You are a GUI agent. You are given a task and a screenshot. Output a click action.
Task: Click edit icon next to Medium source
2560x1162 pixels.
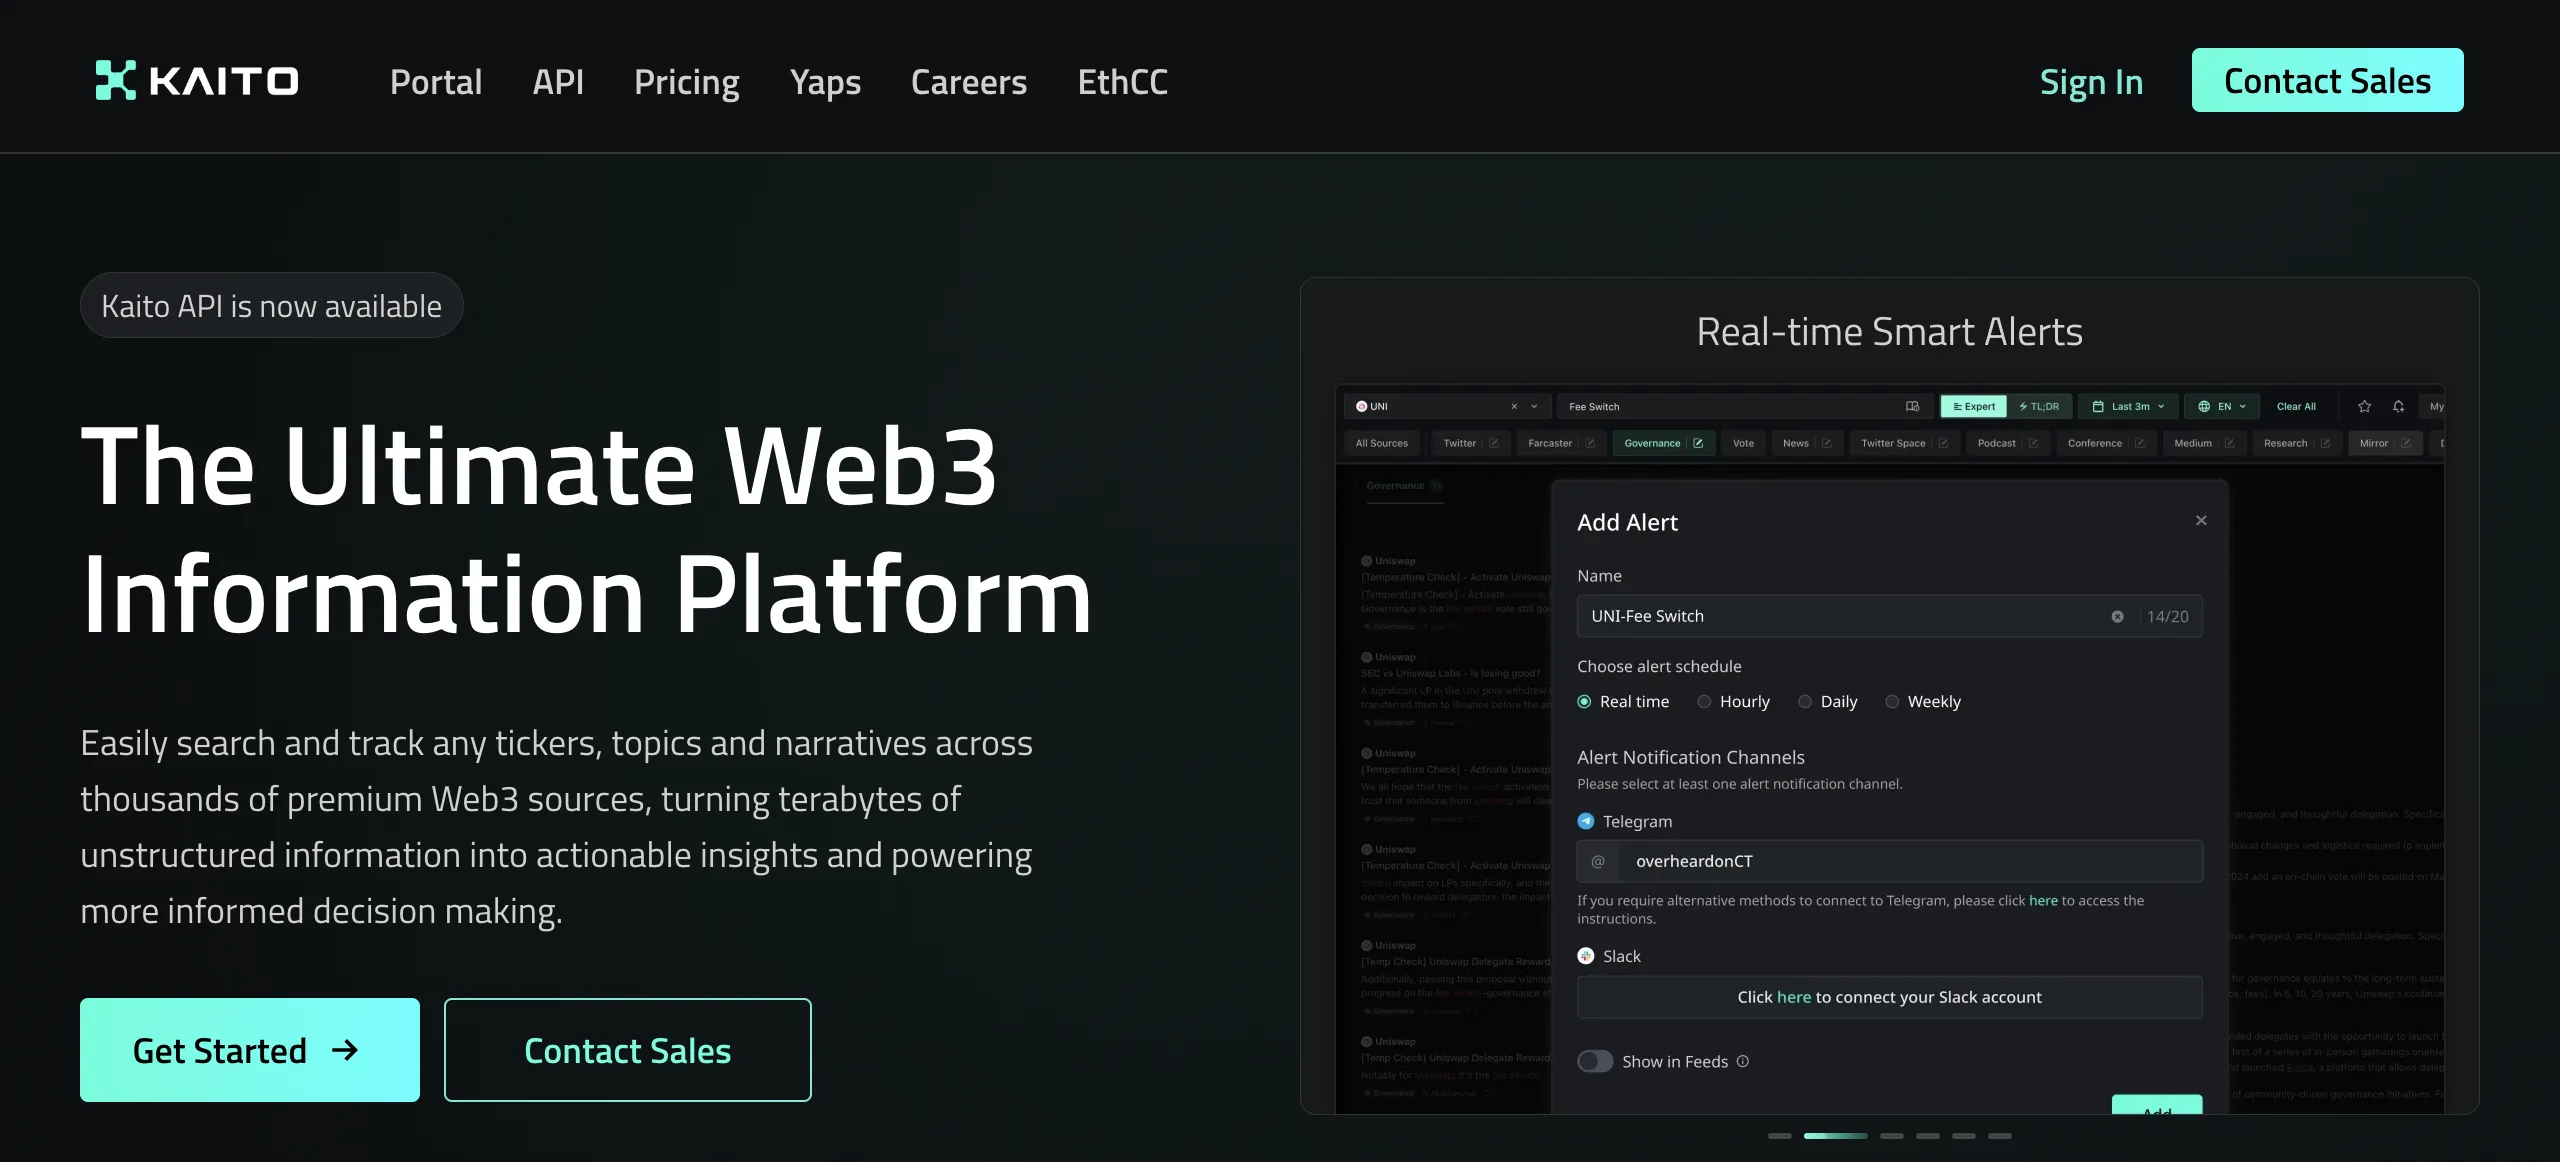(x=2229, y=443)
